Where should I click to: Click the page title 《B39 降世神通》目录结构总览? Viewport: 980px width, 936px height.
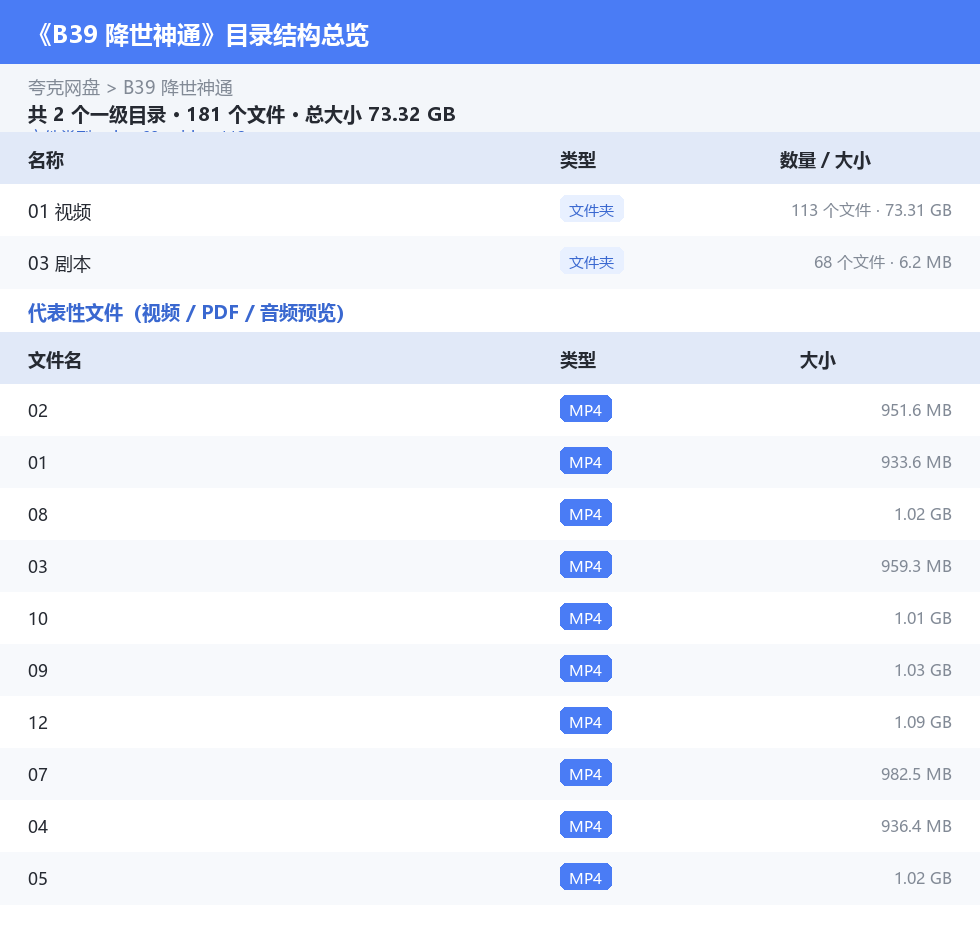click(x=201, y=35)
